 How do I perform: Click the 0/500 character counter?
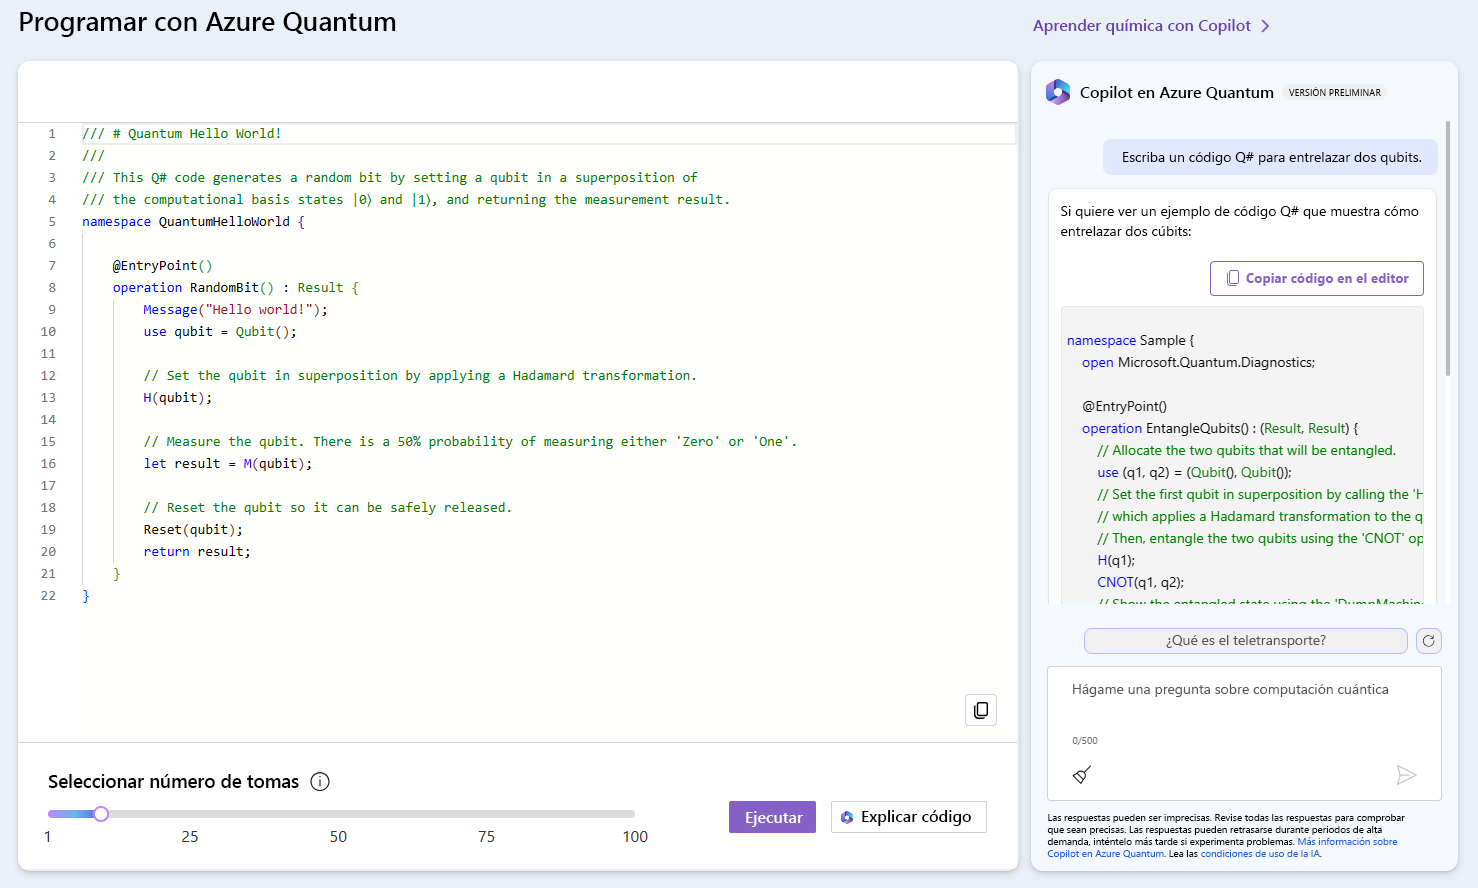click(1084, 741)
